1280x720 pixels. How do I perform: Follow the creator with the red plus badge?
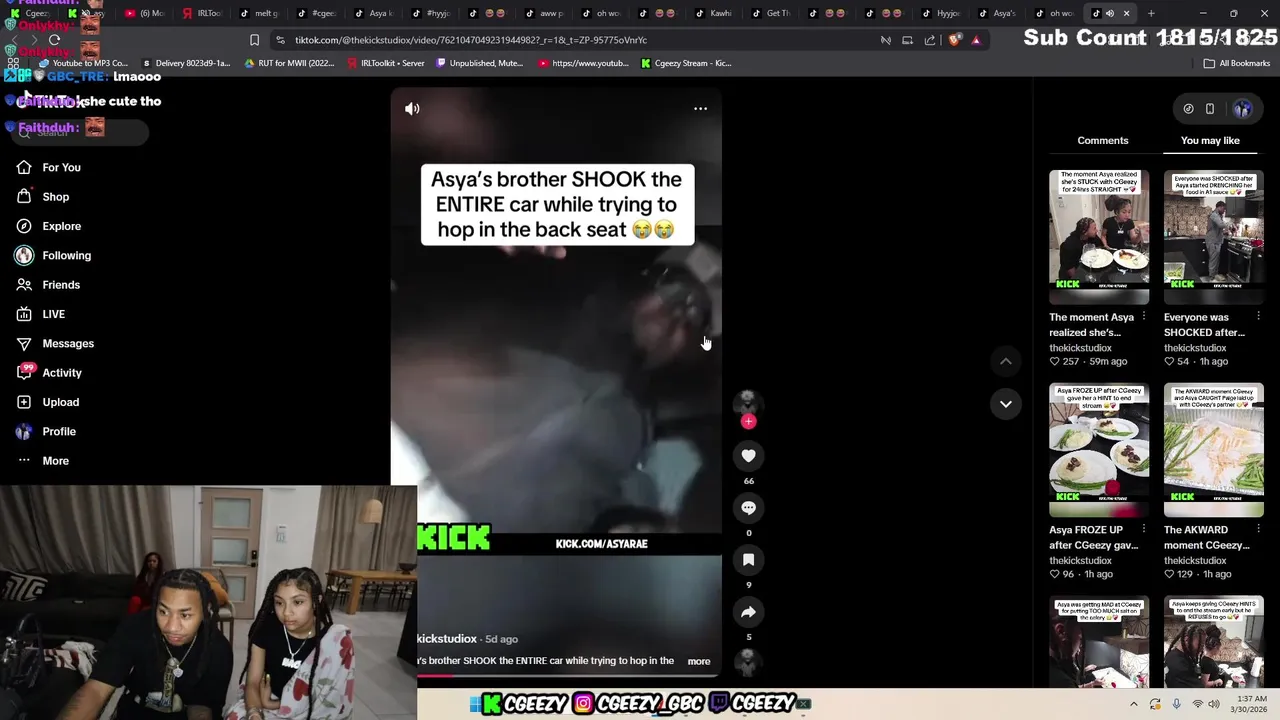coord(748,421)
